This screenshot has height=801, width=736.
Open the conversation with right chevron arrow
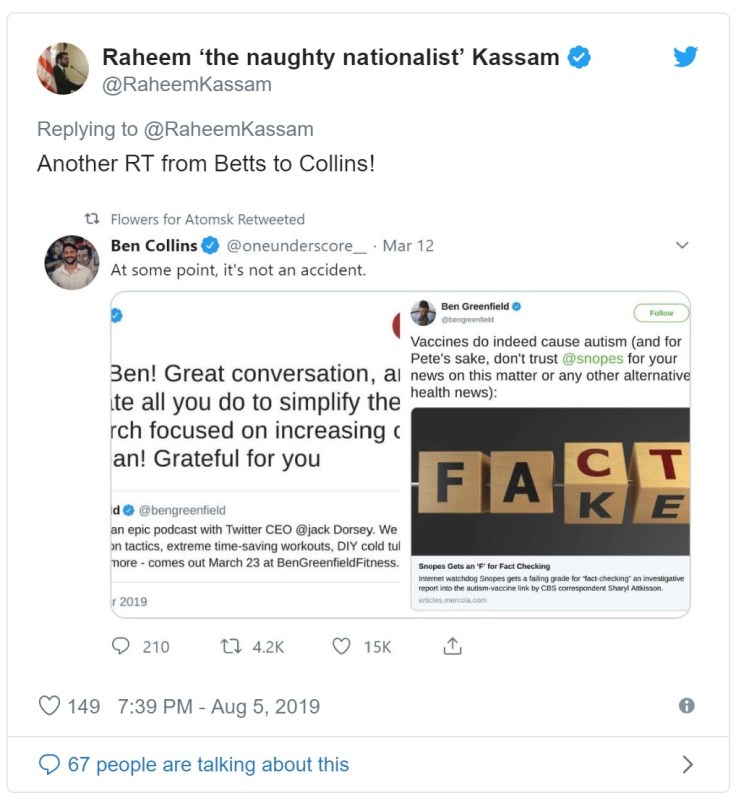[687, 765]
